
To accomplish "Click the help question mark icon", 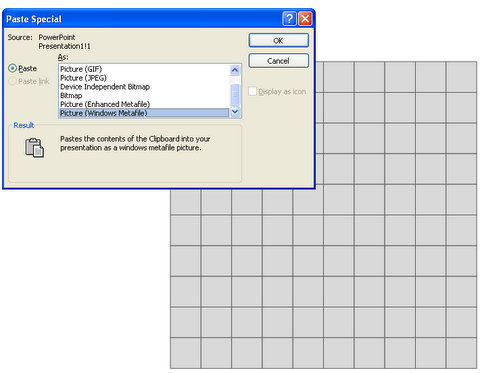I will coord(289,19).
